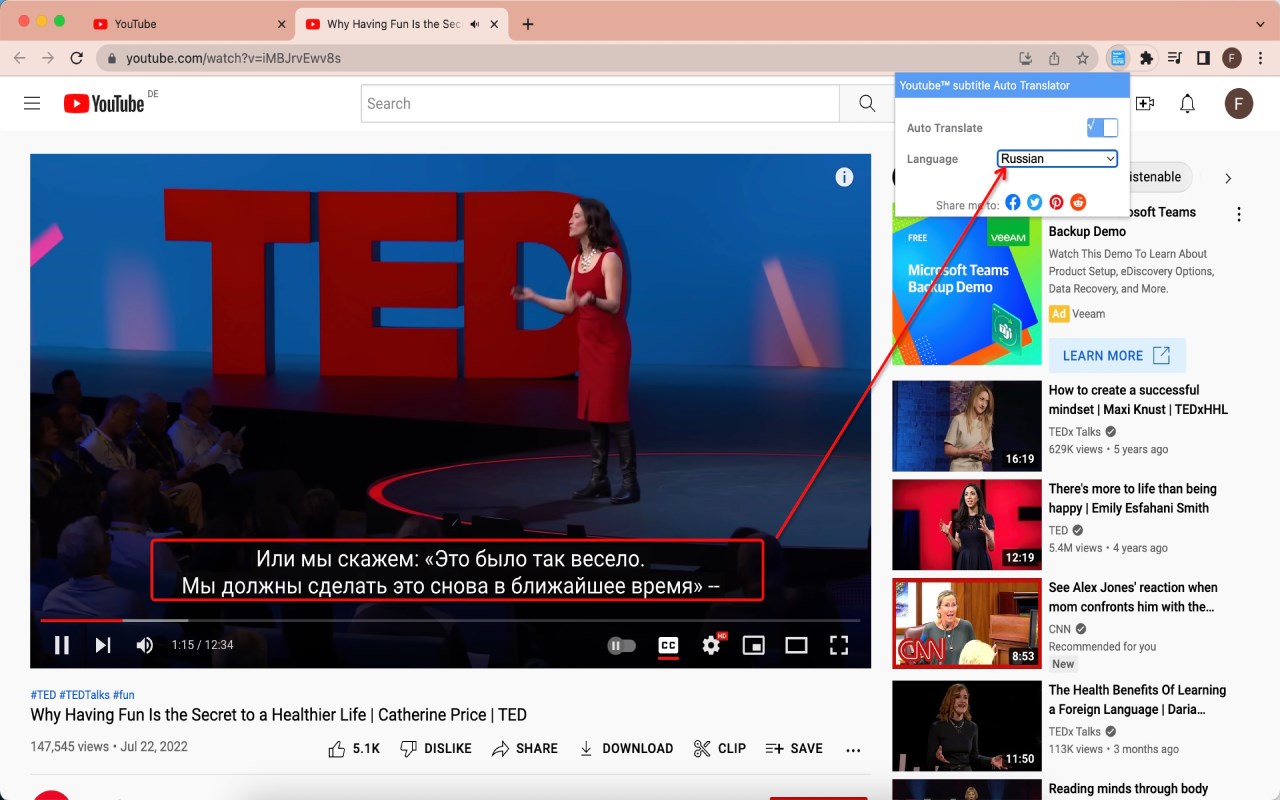Click the search magnifier button

(867, 104)
